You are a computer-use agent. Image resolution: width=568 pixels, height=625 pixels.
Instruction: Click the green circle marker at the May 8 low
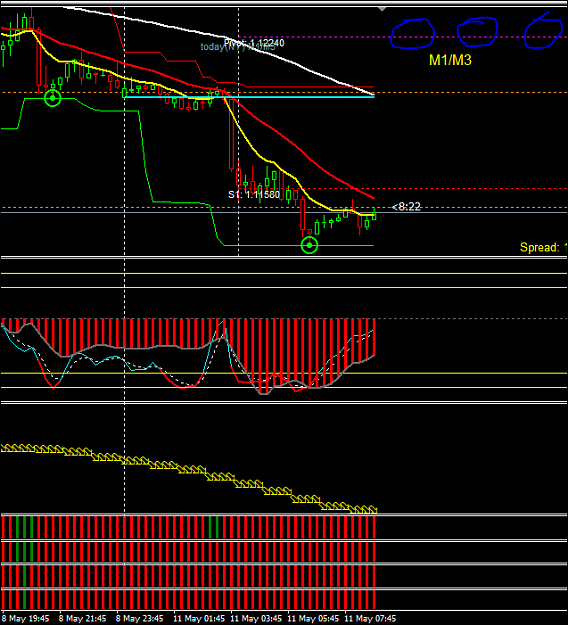[52, 98]
